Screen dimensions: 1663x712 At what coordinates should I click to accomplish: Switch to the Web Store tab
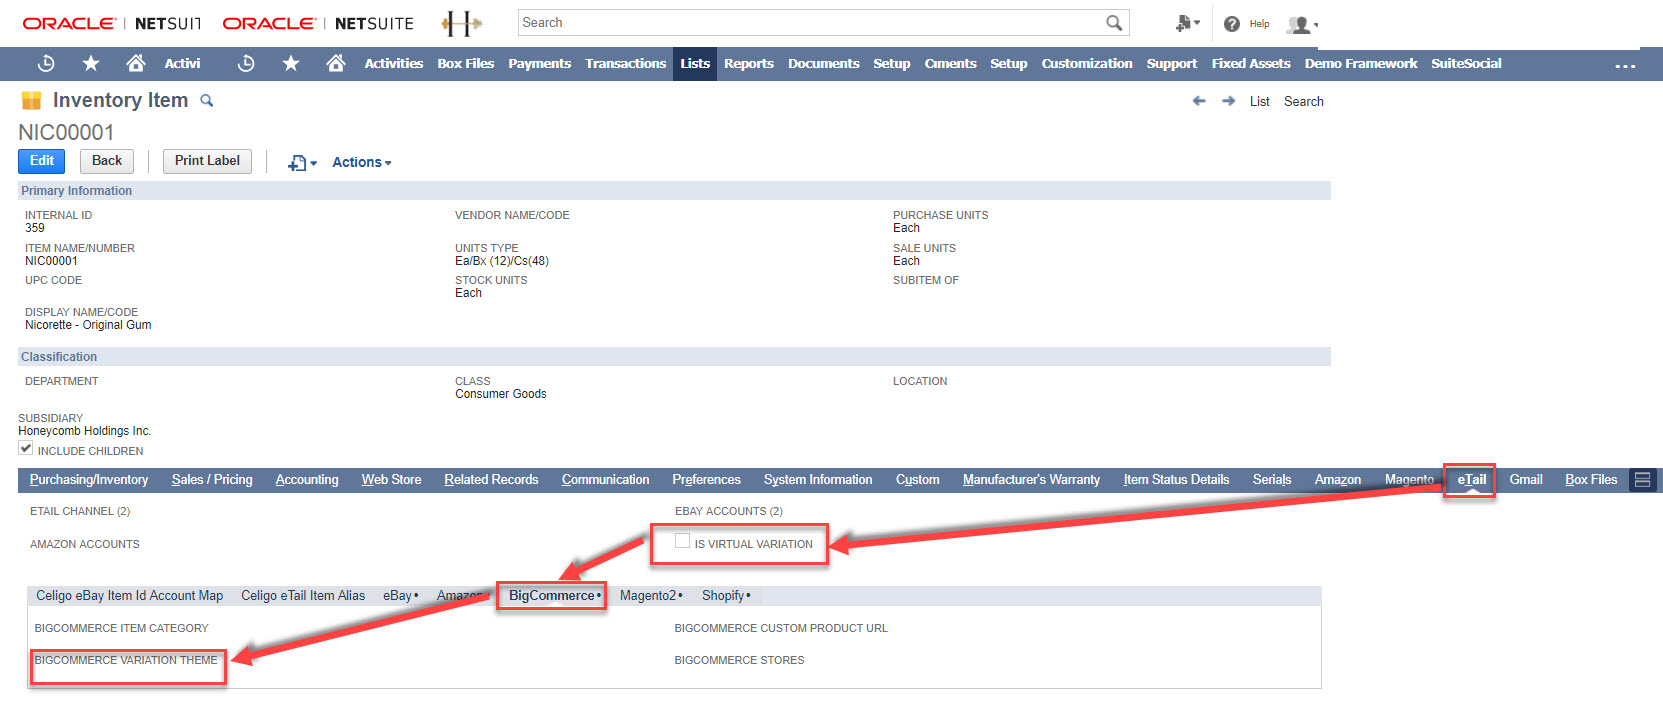pos(391,480)
